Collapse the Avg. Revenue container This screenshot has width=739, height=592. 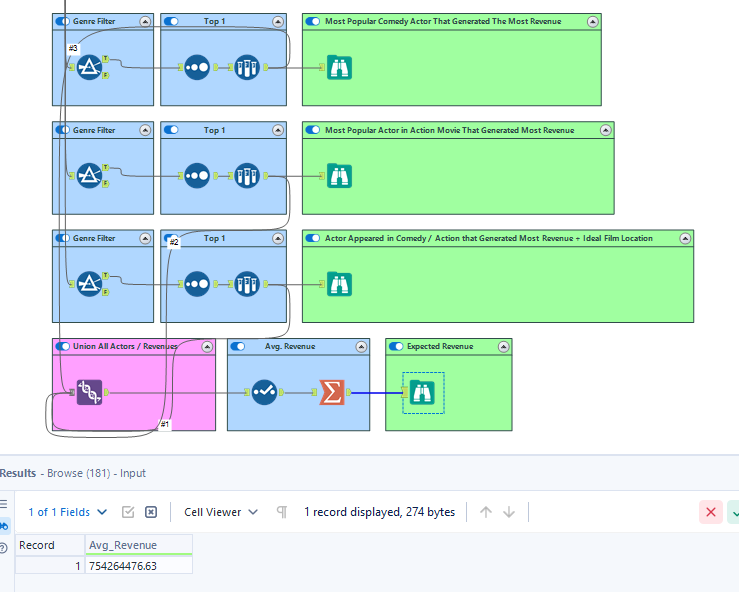tap(361, 347)
